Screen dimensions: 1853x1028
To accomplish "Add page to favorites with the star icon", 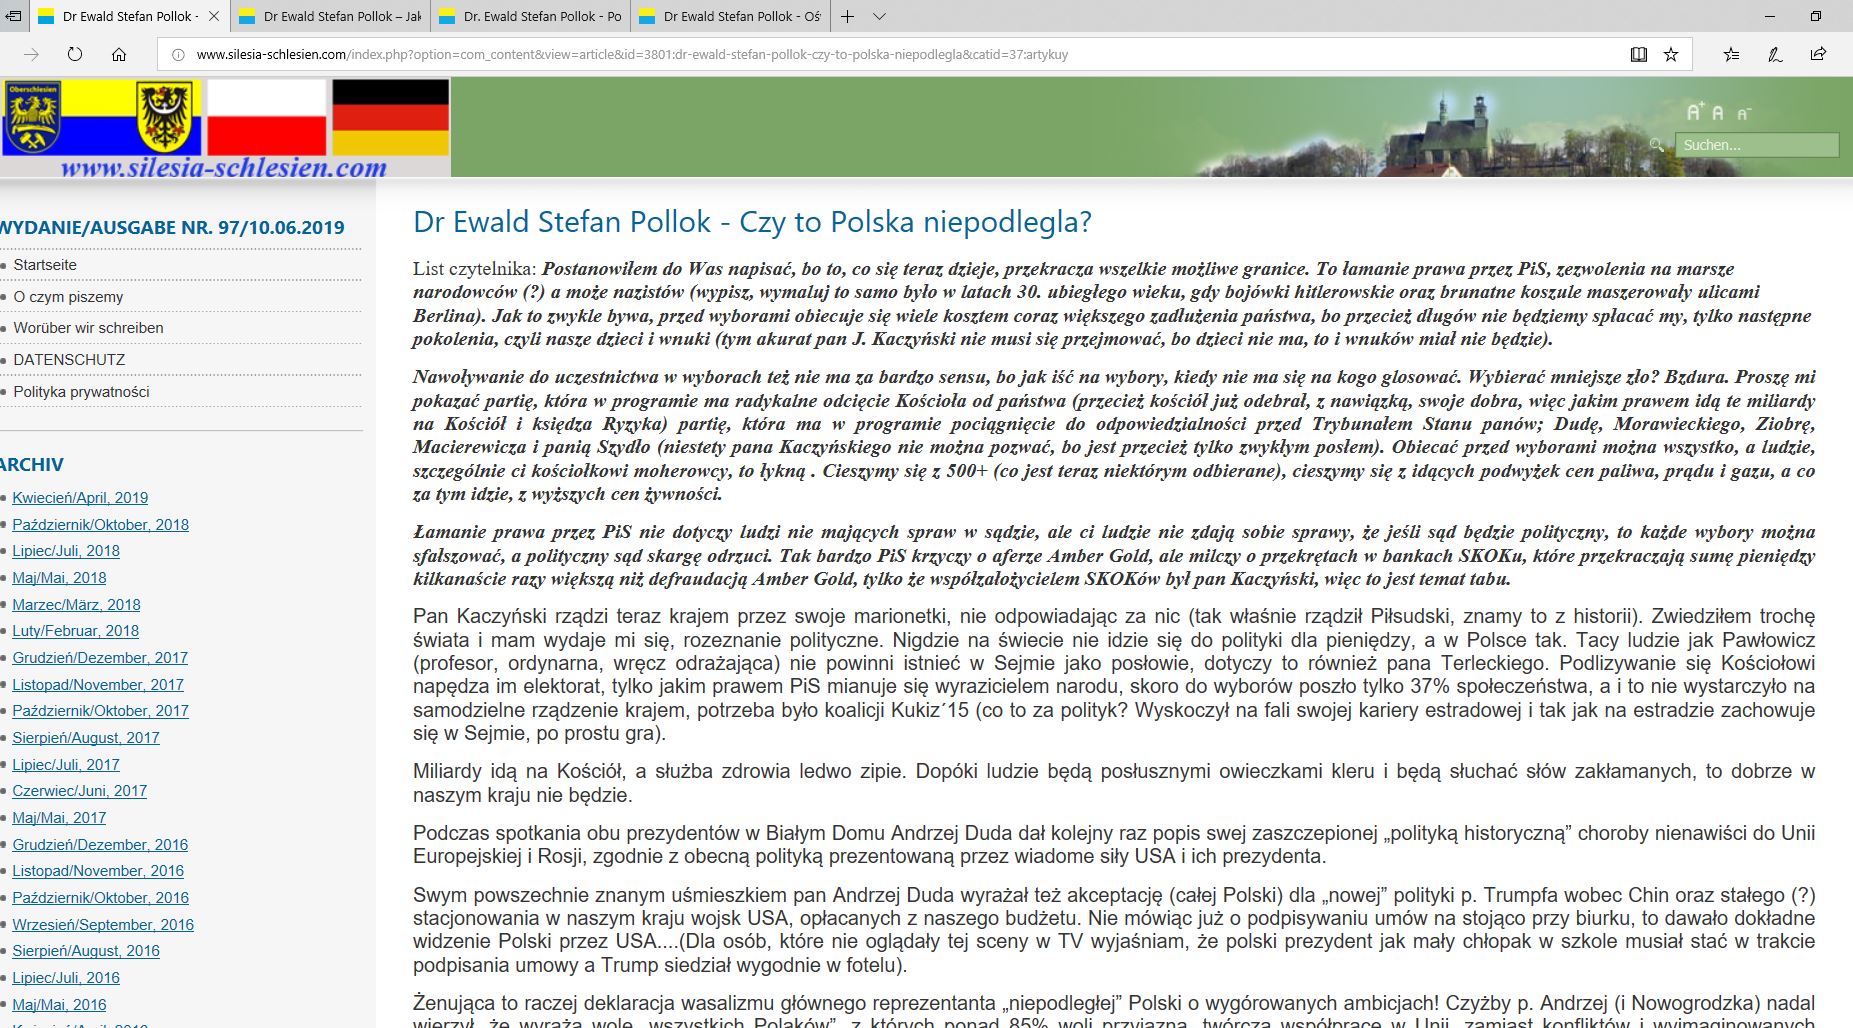I will [x=1671, y=55].
